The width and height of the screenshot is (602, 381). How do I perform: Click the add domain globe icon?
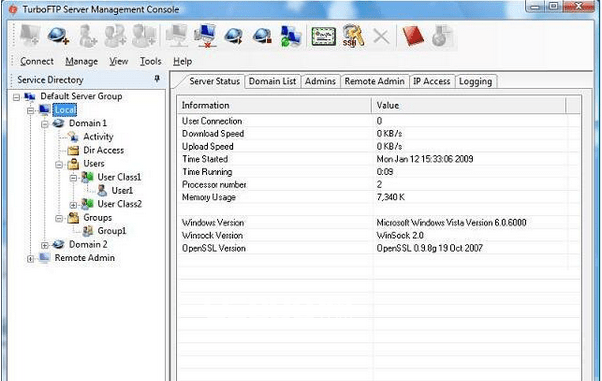click(58, 36)
